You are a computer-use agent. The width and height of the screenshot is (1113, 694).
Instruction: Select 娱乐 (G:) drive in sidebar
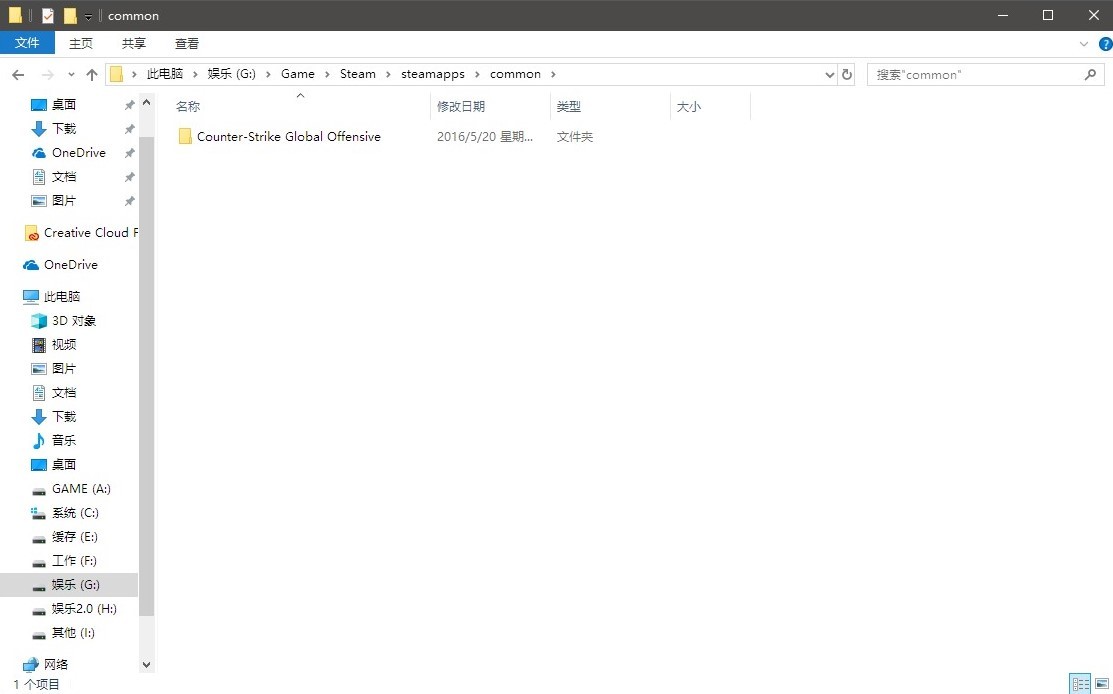69,585
